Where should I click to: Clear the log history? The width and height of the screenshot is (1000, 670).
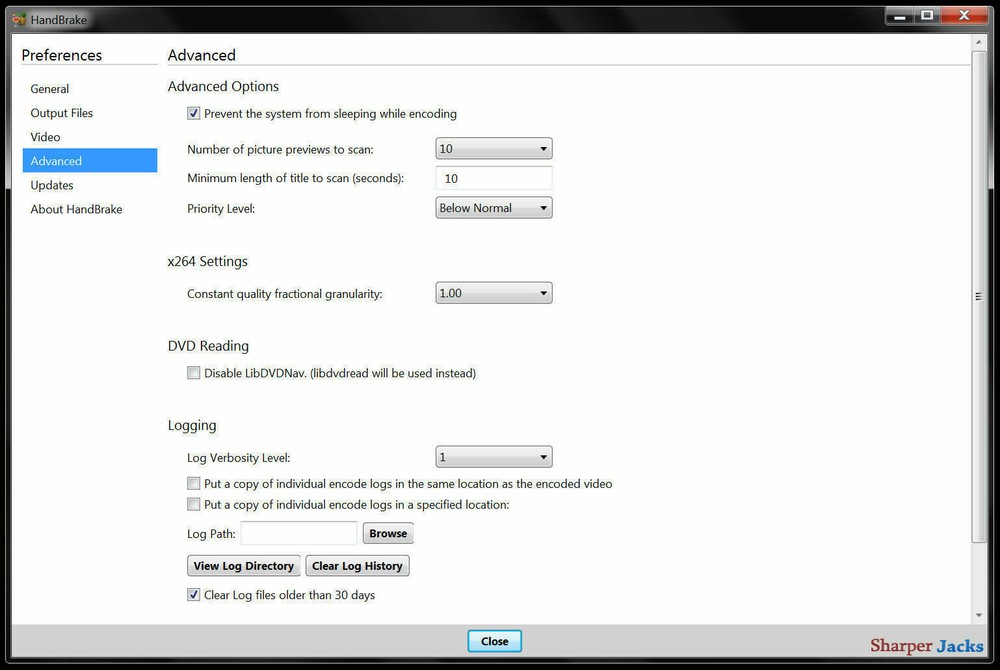[357, 565]
